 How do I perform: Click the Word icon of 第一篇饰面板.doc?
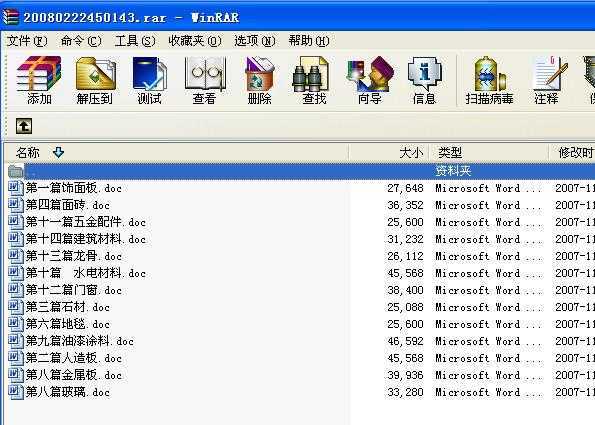point(16,188)
